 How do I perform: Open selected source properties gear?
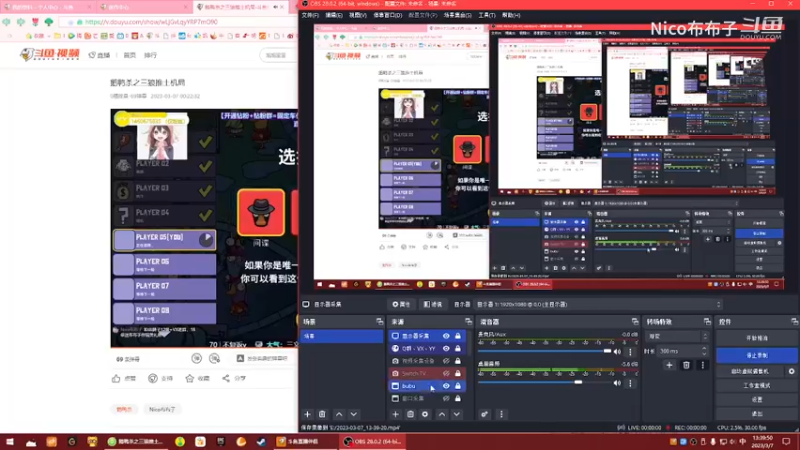(x=425, y=414)
